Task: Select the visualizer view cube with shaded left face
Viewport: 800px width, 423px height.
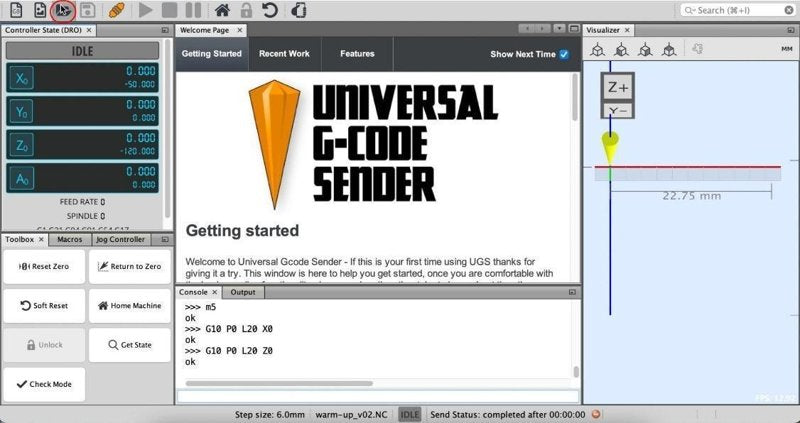Action: tap(621, 49)
